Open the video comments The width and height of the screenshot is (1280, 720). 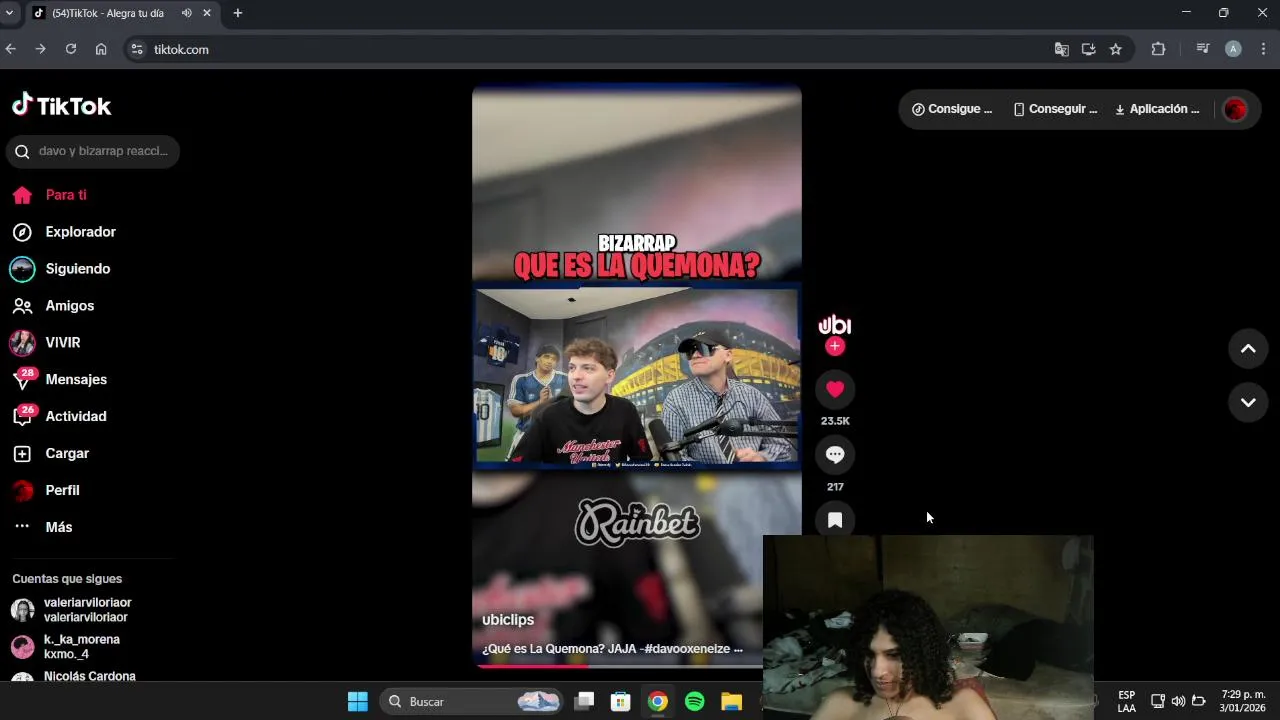point(835,455)
